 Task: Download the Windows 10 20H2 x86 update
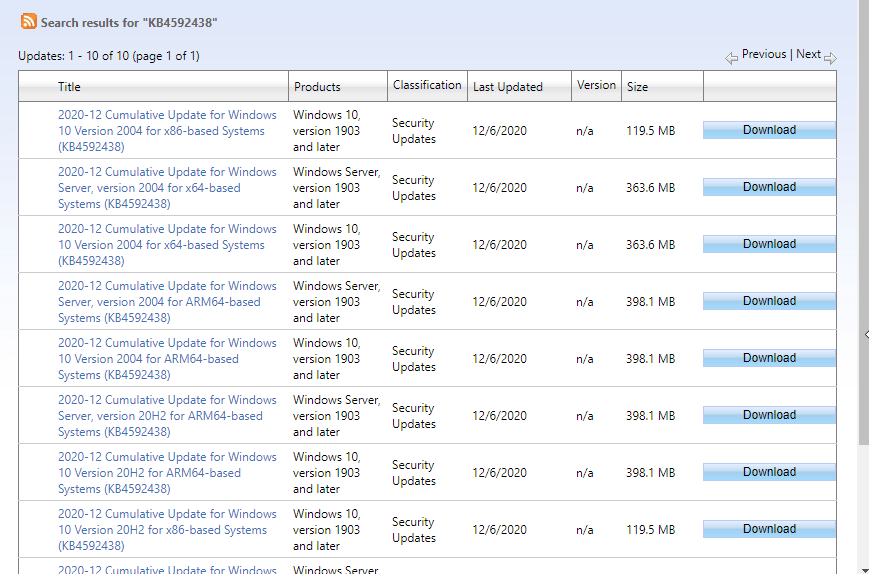(769, 529)
